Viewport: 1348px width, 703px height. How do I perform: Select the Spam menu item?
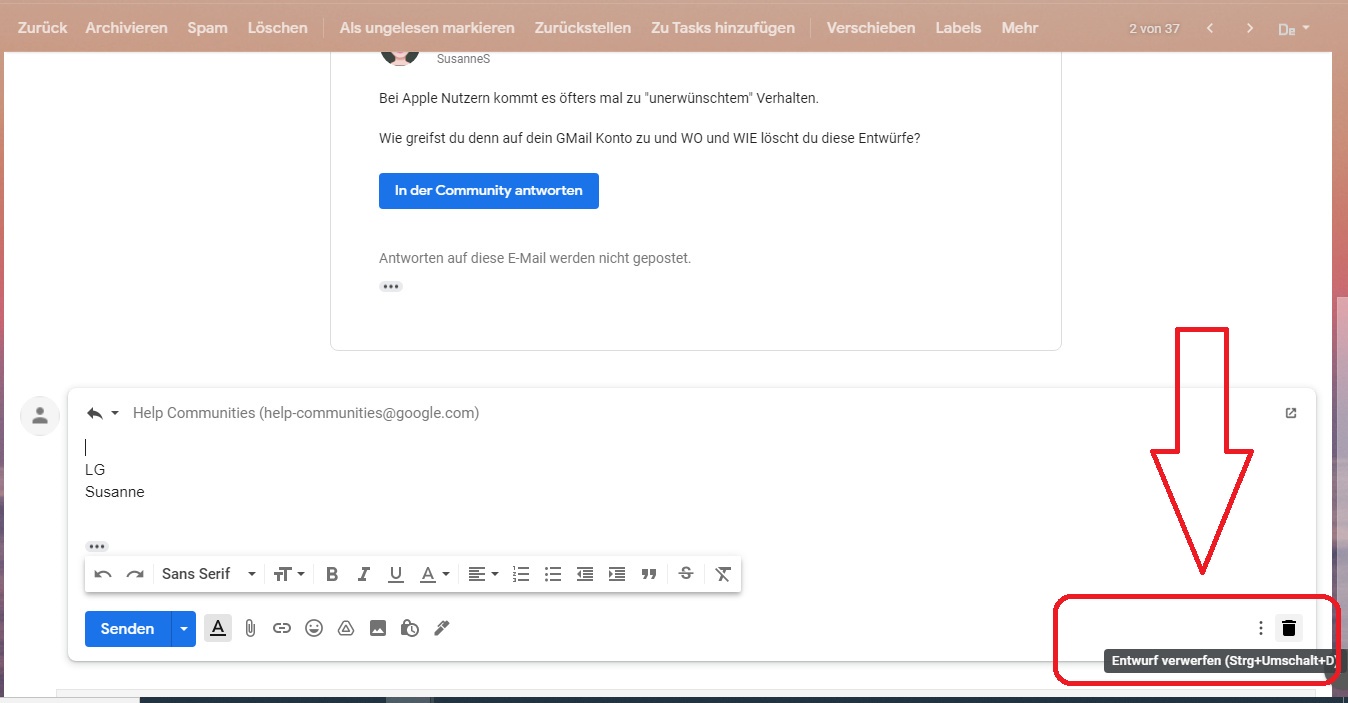pos(207,27)
